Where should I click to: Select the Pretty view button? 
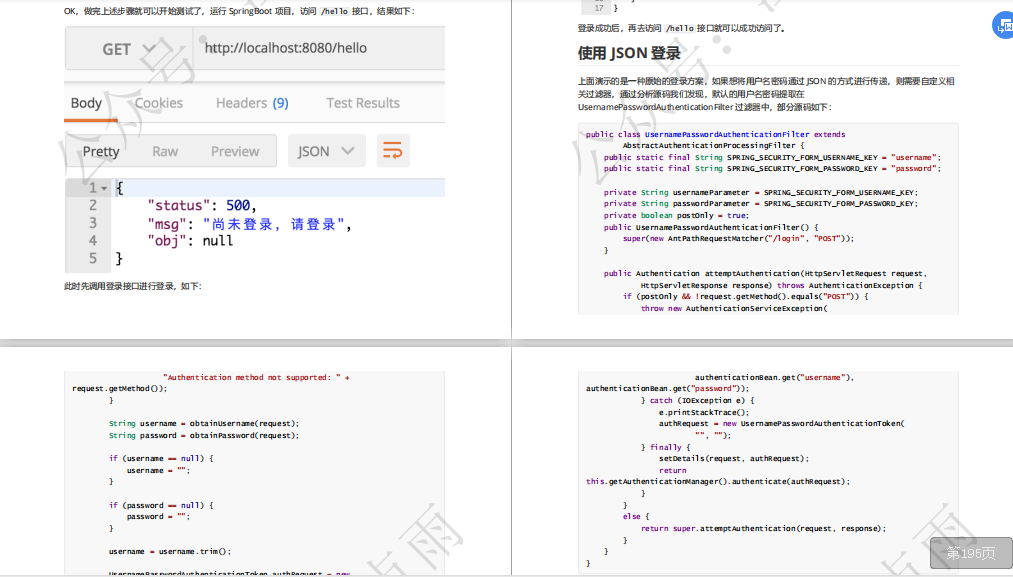tap(101, 151)
